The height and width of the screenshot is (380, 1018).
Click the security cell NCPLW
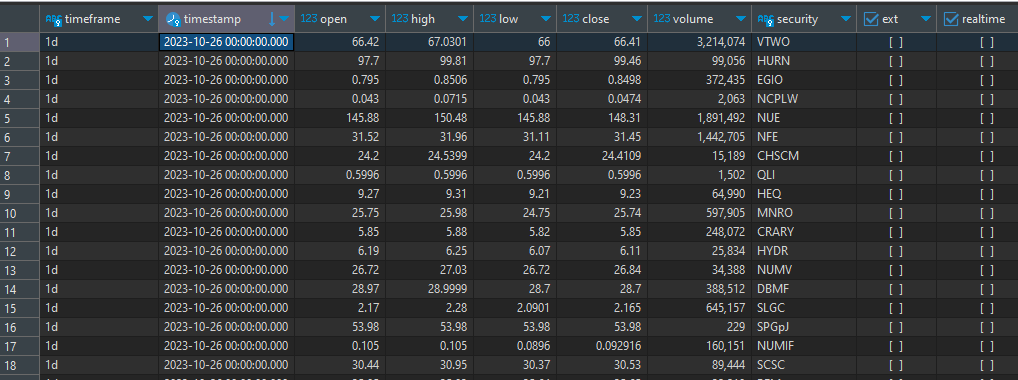804,99
